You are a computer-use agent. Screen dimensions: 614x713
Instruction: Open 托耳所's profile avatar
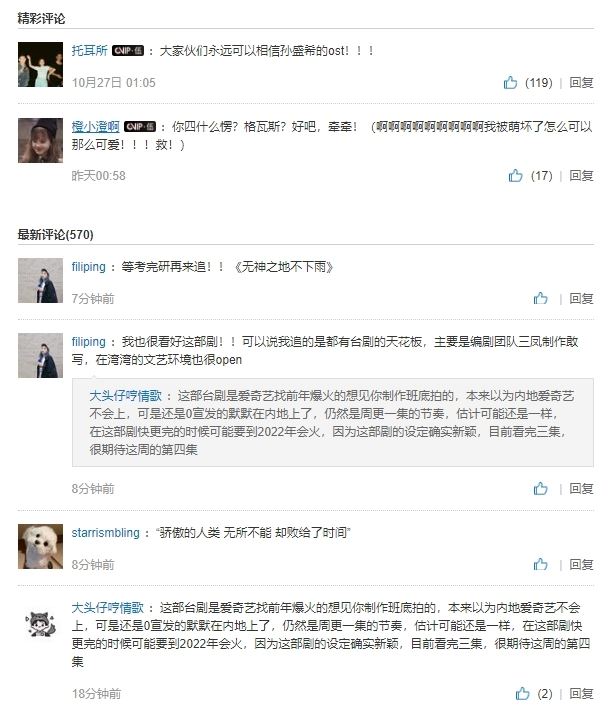click(41, 65)
